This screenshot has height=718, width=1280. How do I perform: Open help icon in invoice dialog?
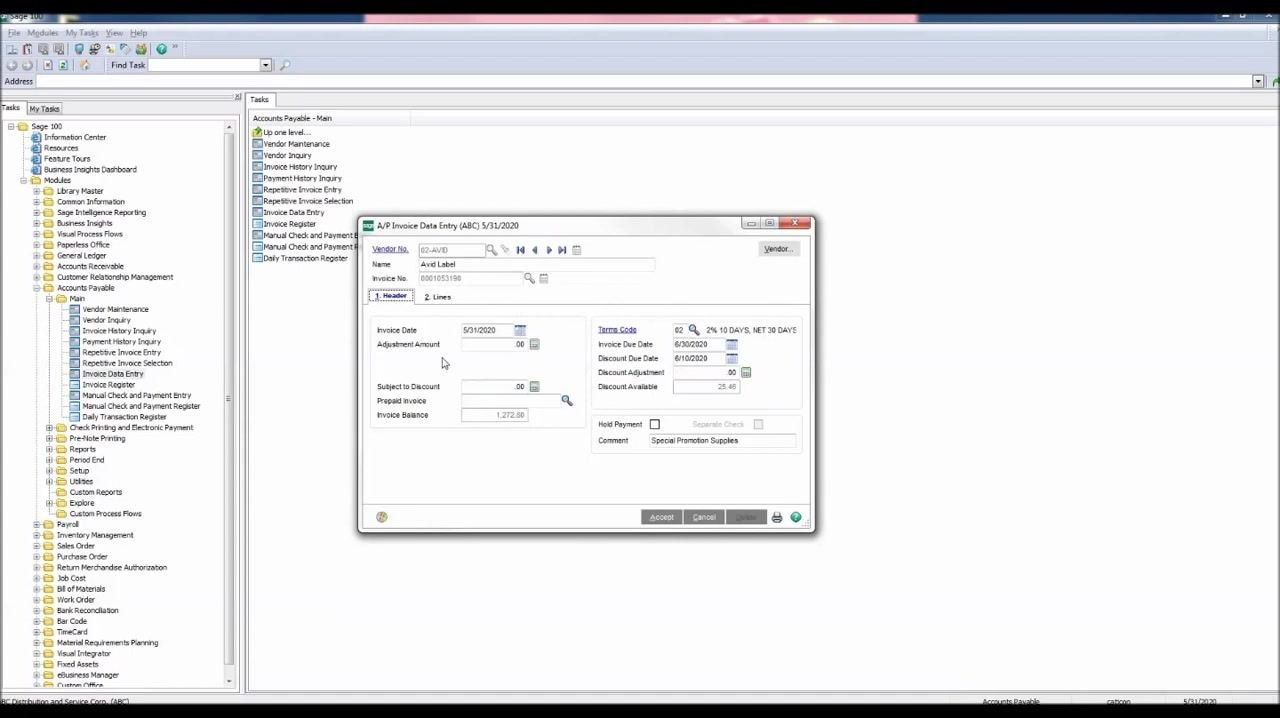point(796,517)
